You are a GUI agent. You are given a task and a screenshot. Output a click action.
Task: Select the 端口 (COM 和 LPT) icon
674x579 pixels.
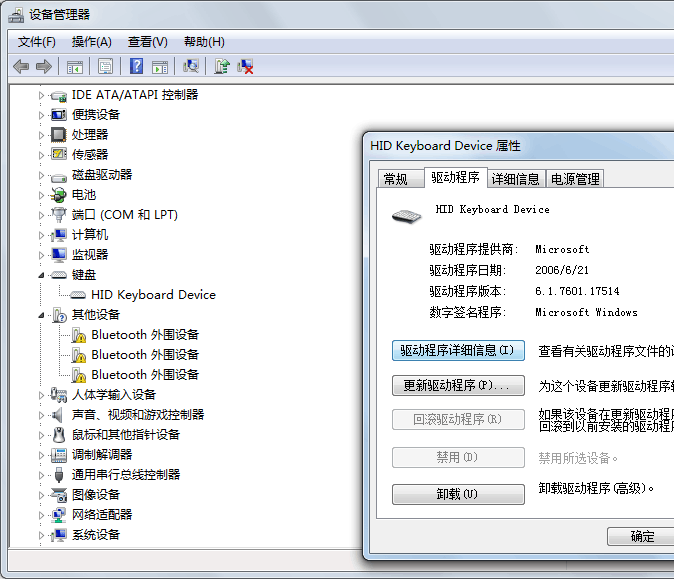pos(59,214)
